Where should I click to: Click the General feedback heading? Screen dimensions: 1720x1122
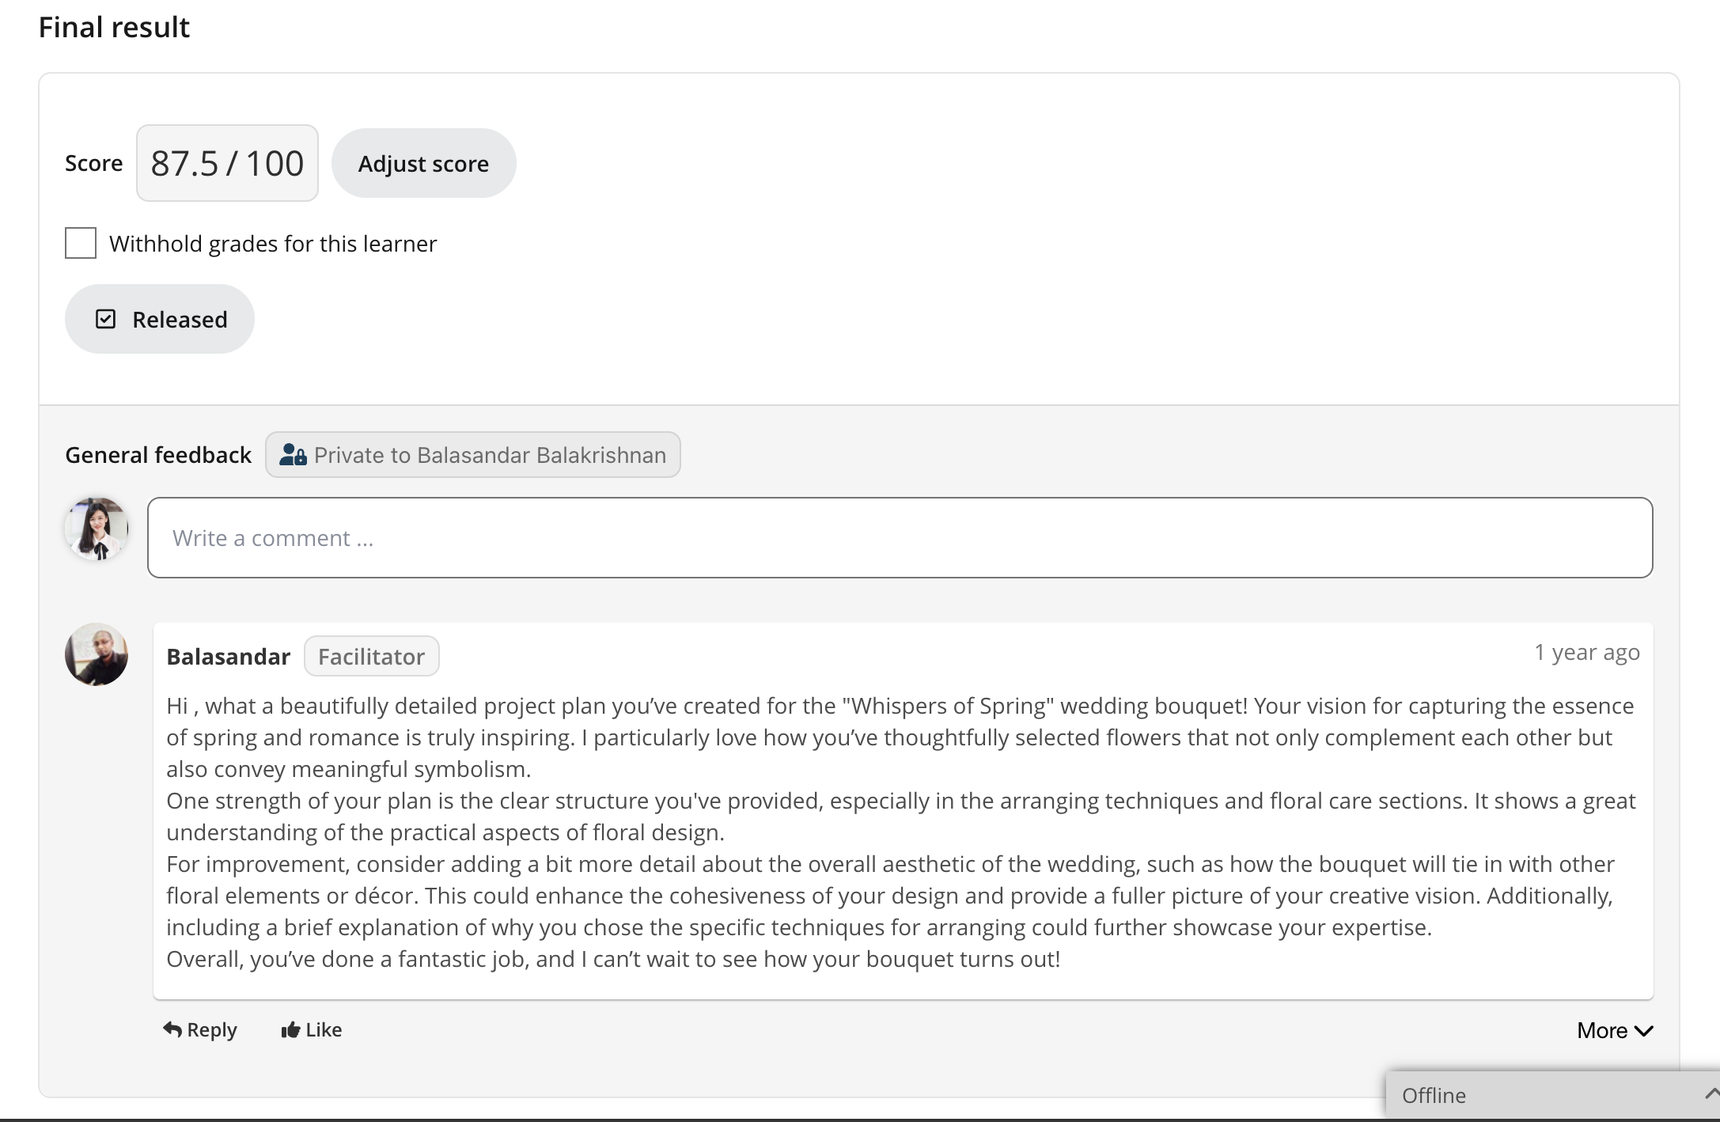coord(158,455)
